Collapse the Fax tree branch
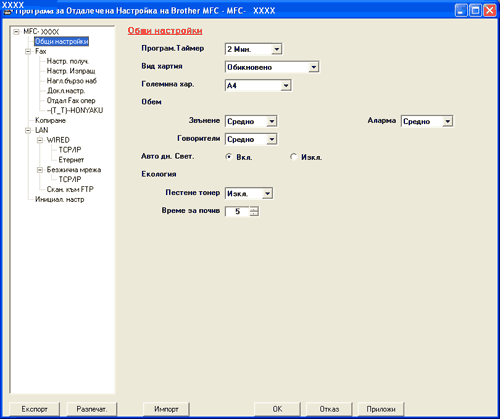 pyautogui.click(x=28, y=51)
